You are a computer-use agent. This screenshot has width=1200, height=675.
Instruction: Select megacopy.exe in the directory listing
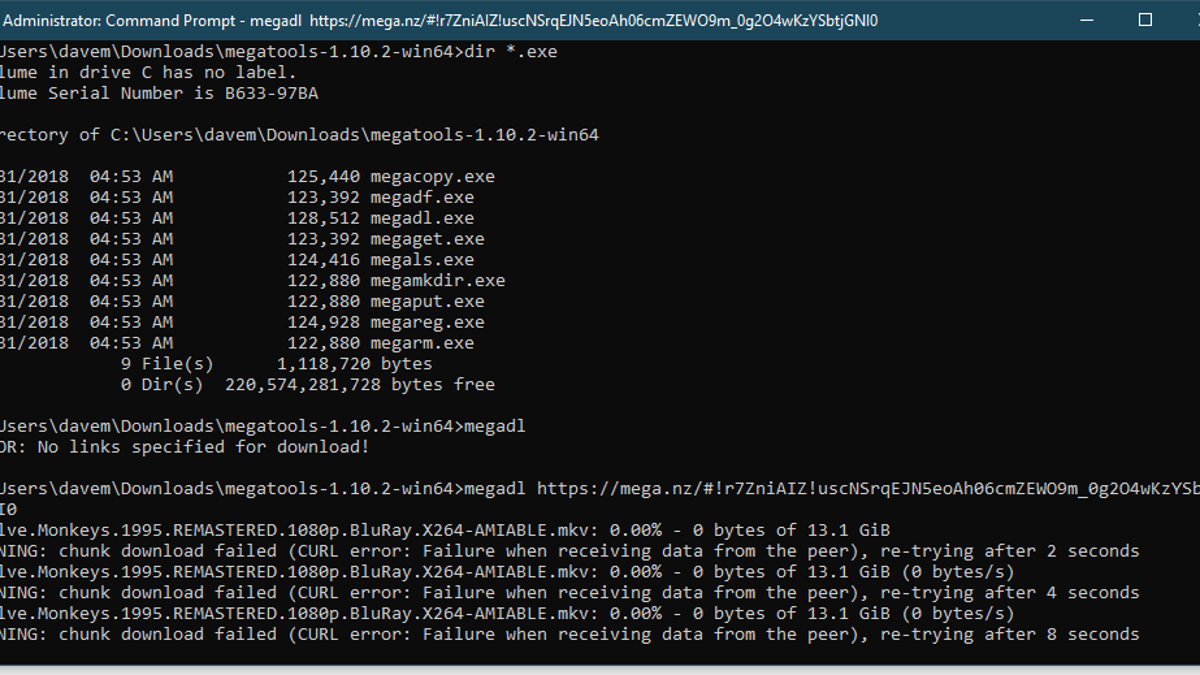(x=432, y=177)
